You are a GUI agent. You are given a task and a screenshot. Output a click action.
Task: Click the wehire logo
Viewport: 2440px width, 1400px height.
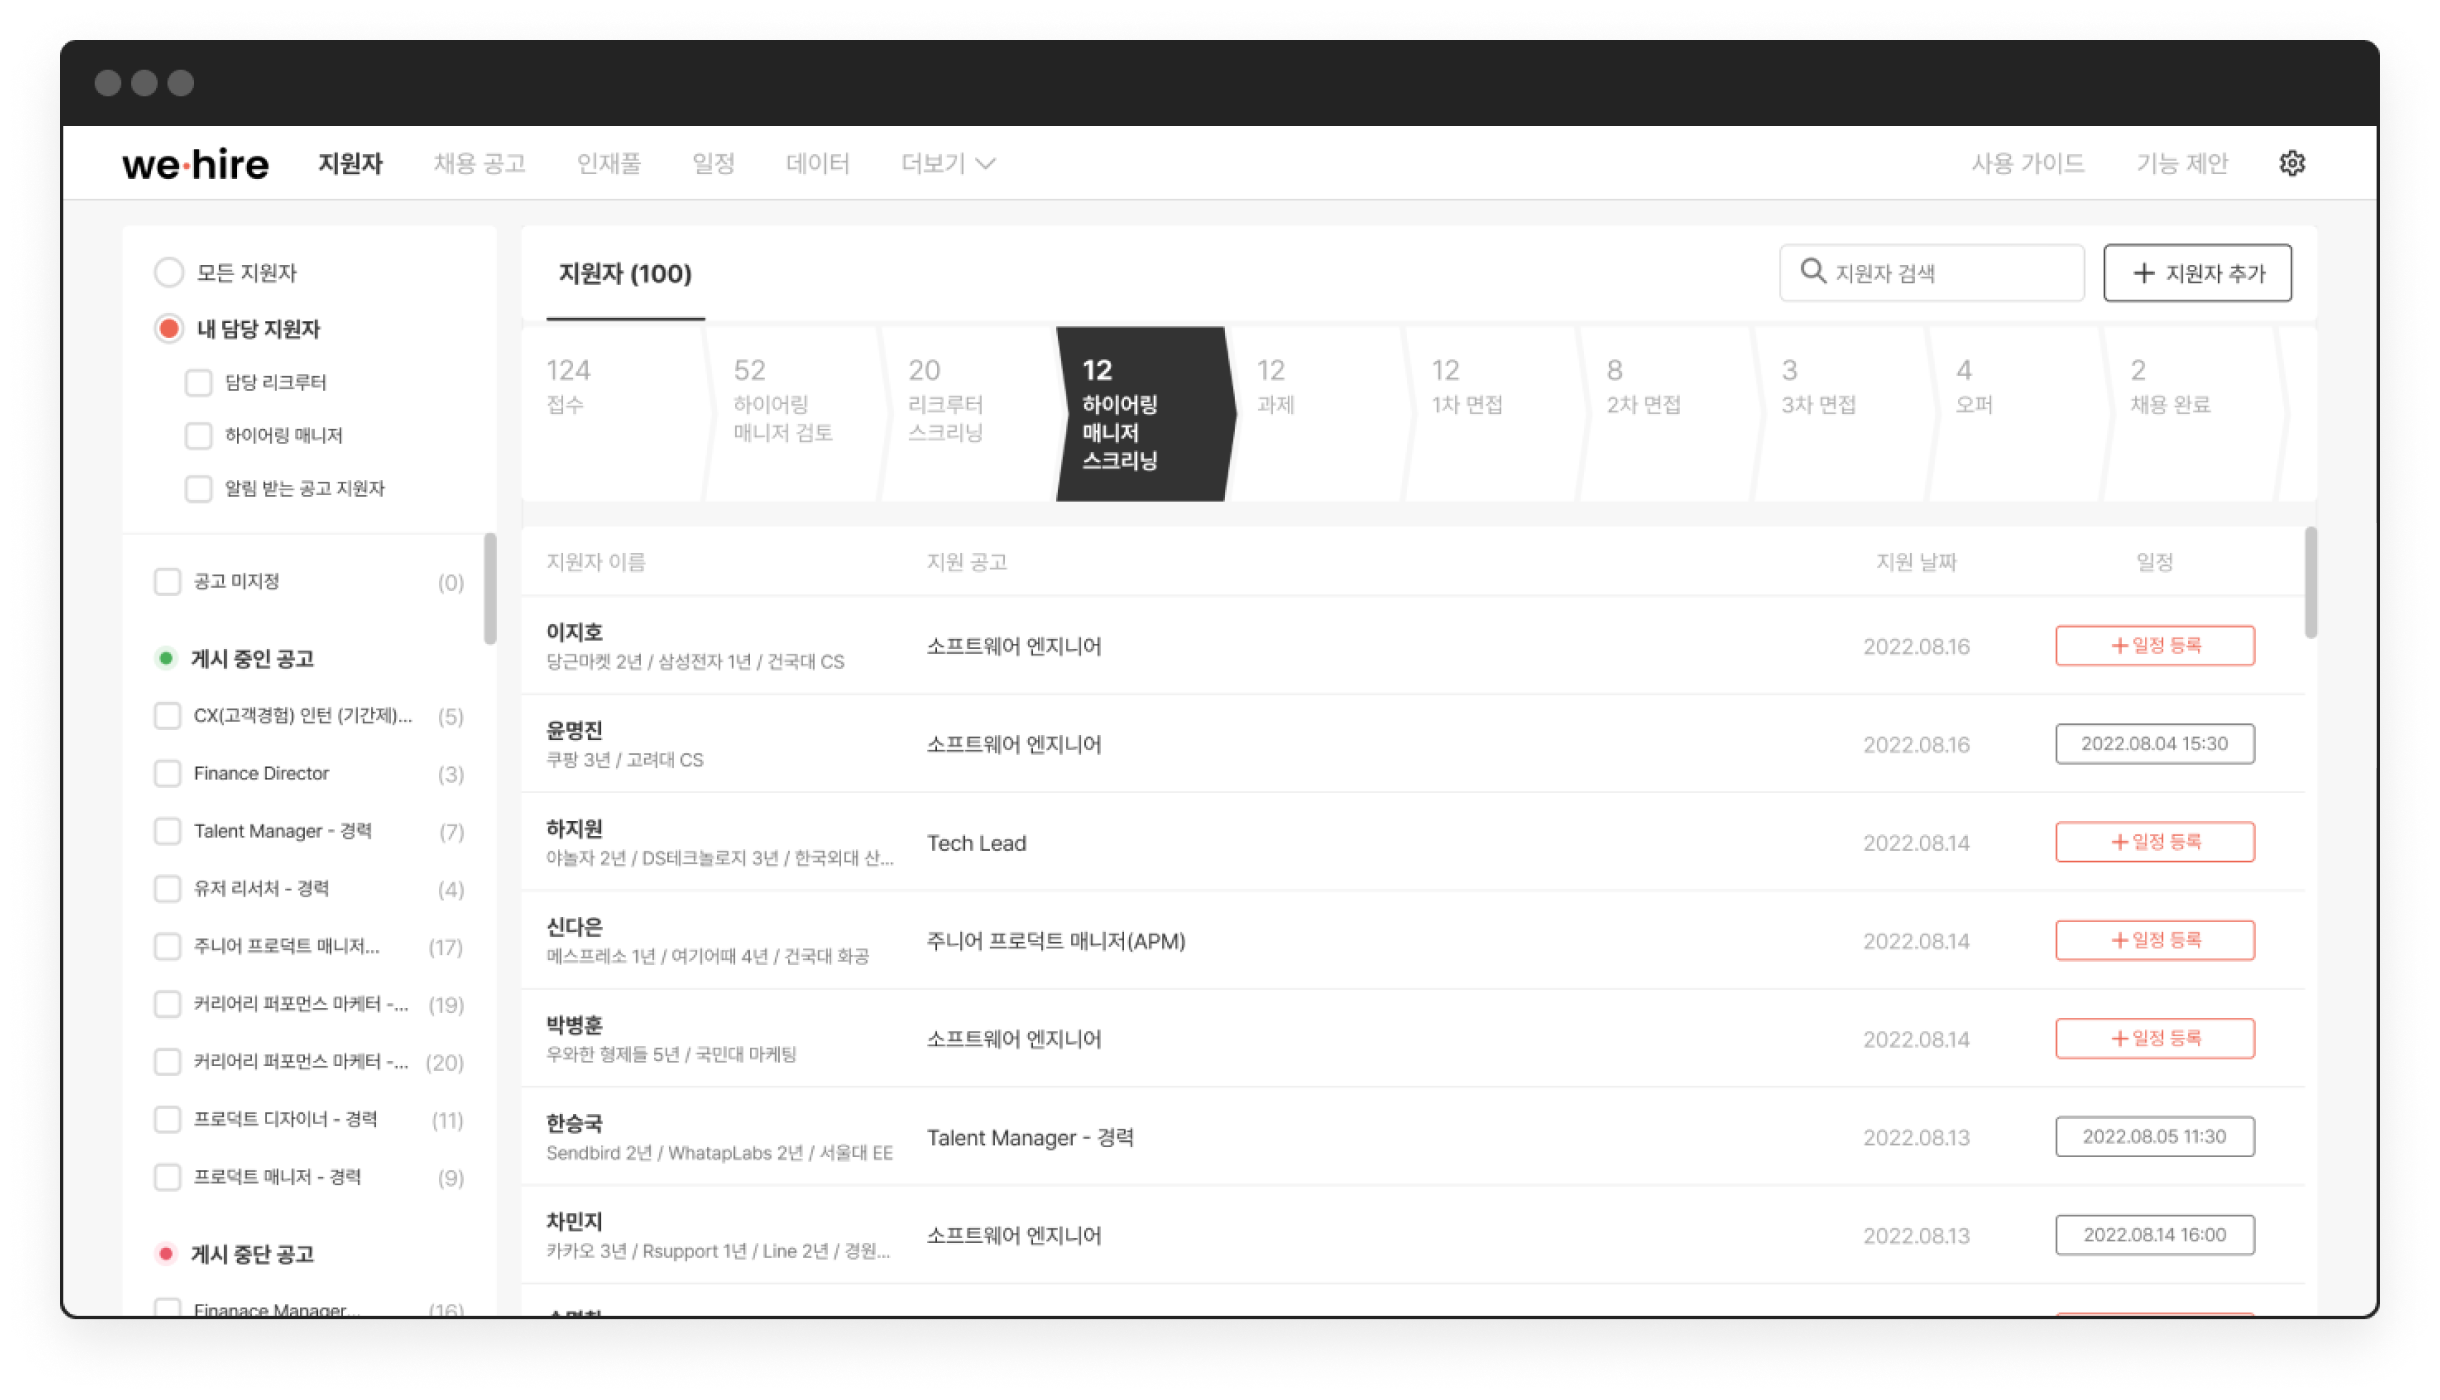(x=196, y=164)
